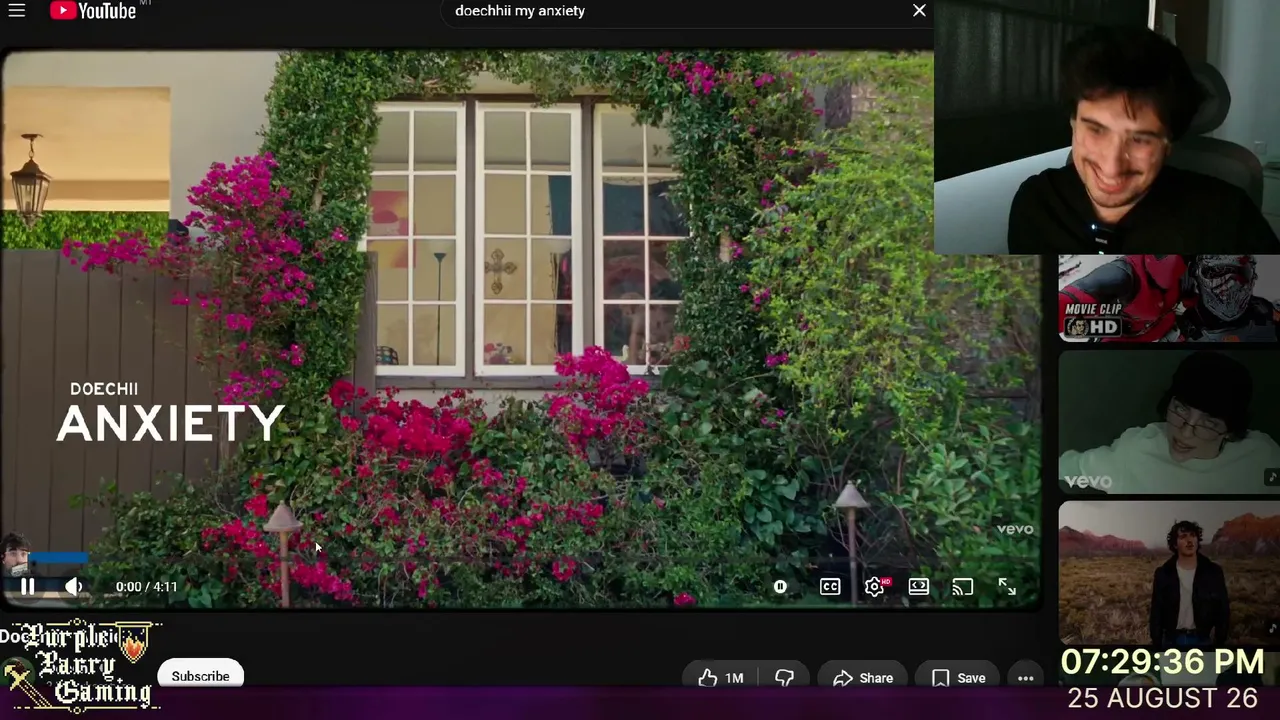1280x720 pixels.
Task: Like the video showing 1M likes
Action: coord(720,678)
